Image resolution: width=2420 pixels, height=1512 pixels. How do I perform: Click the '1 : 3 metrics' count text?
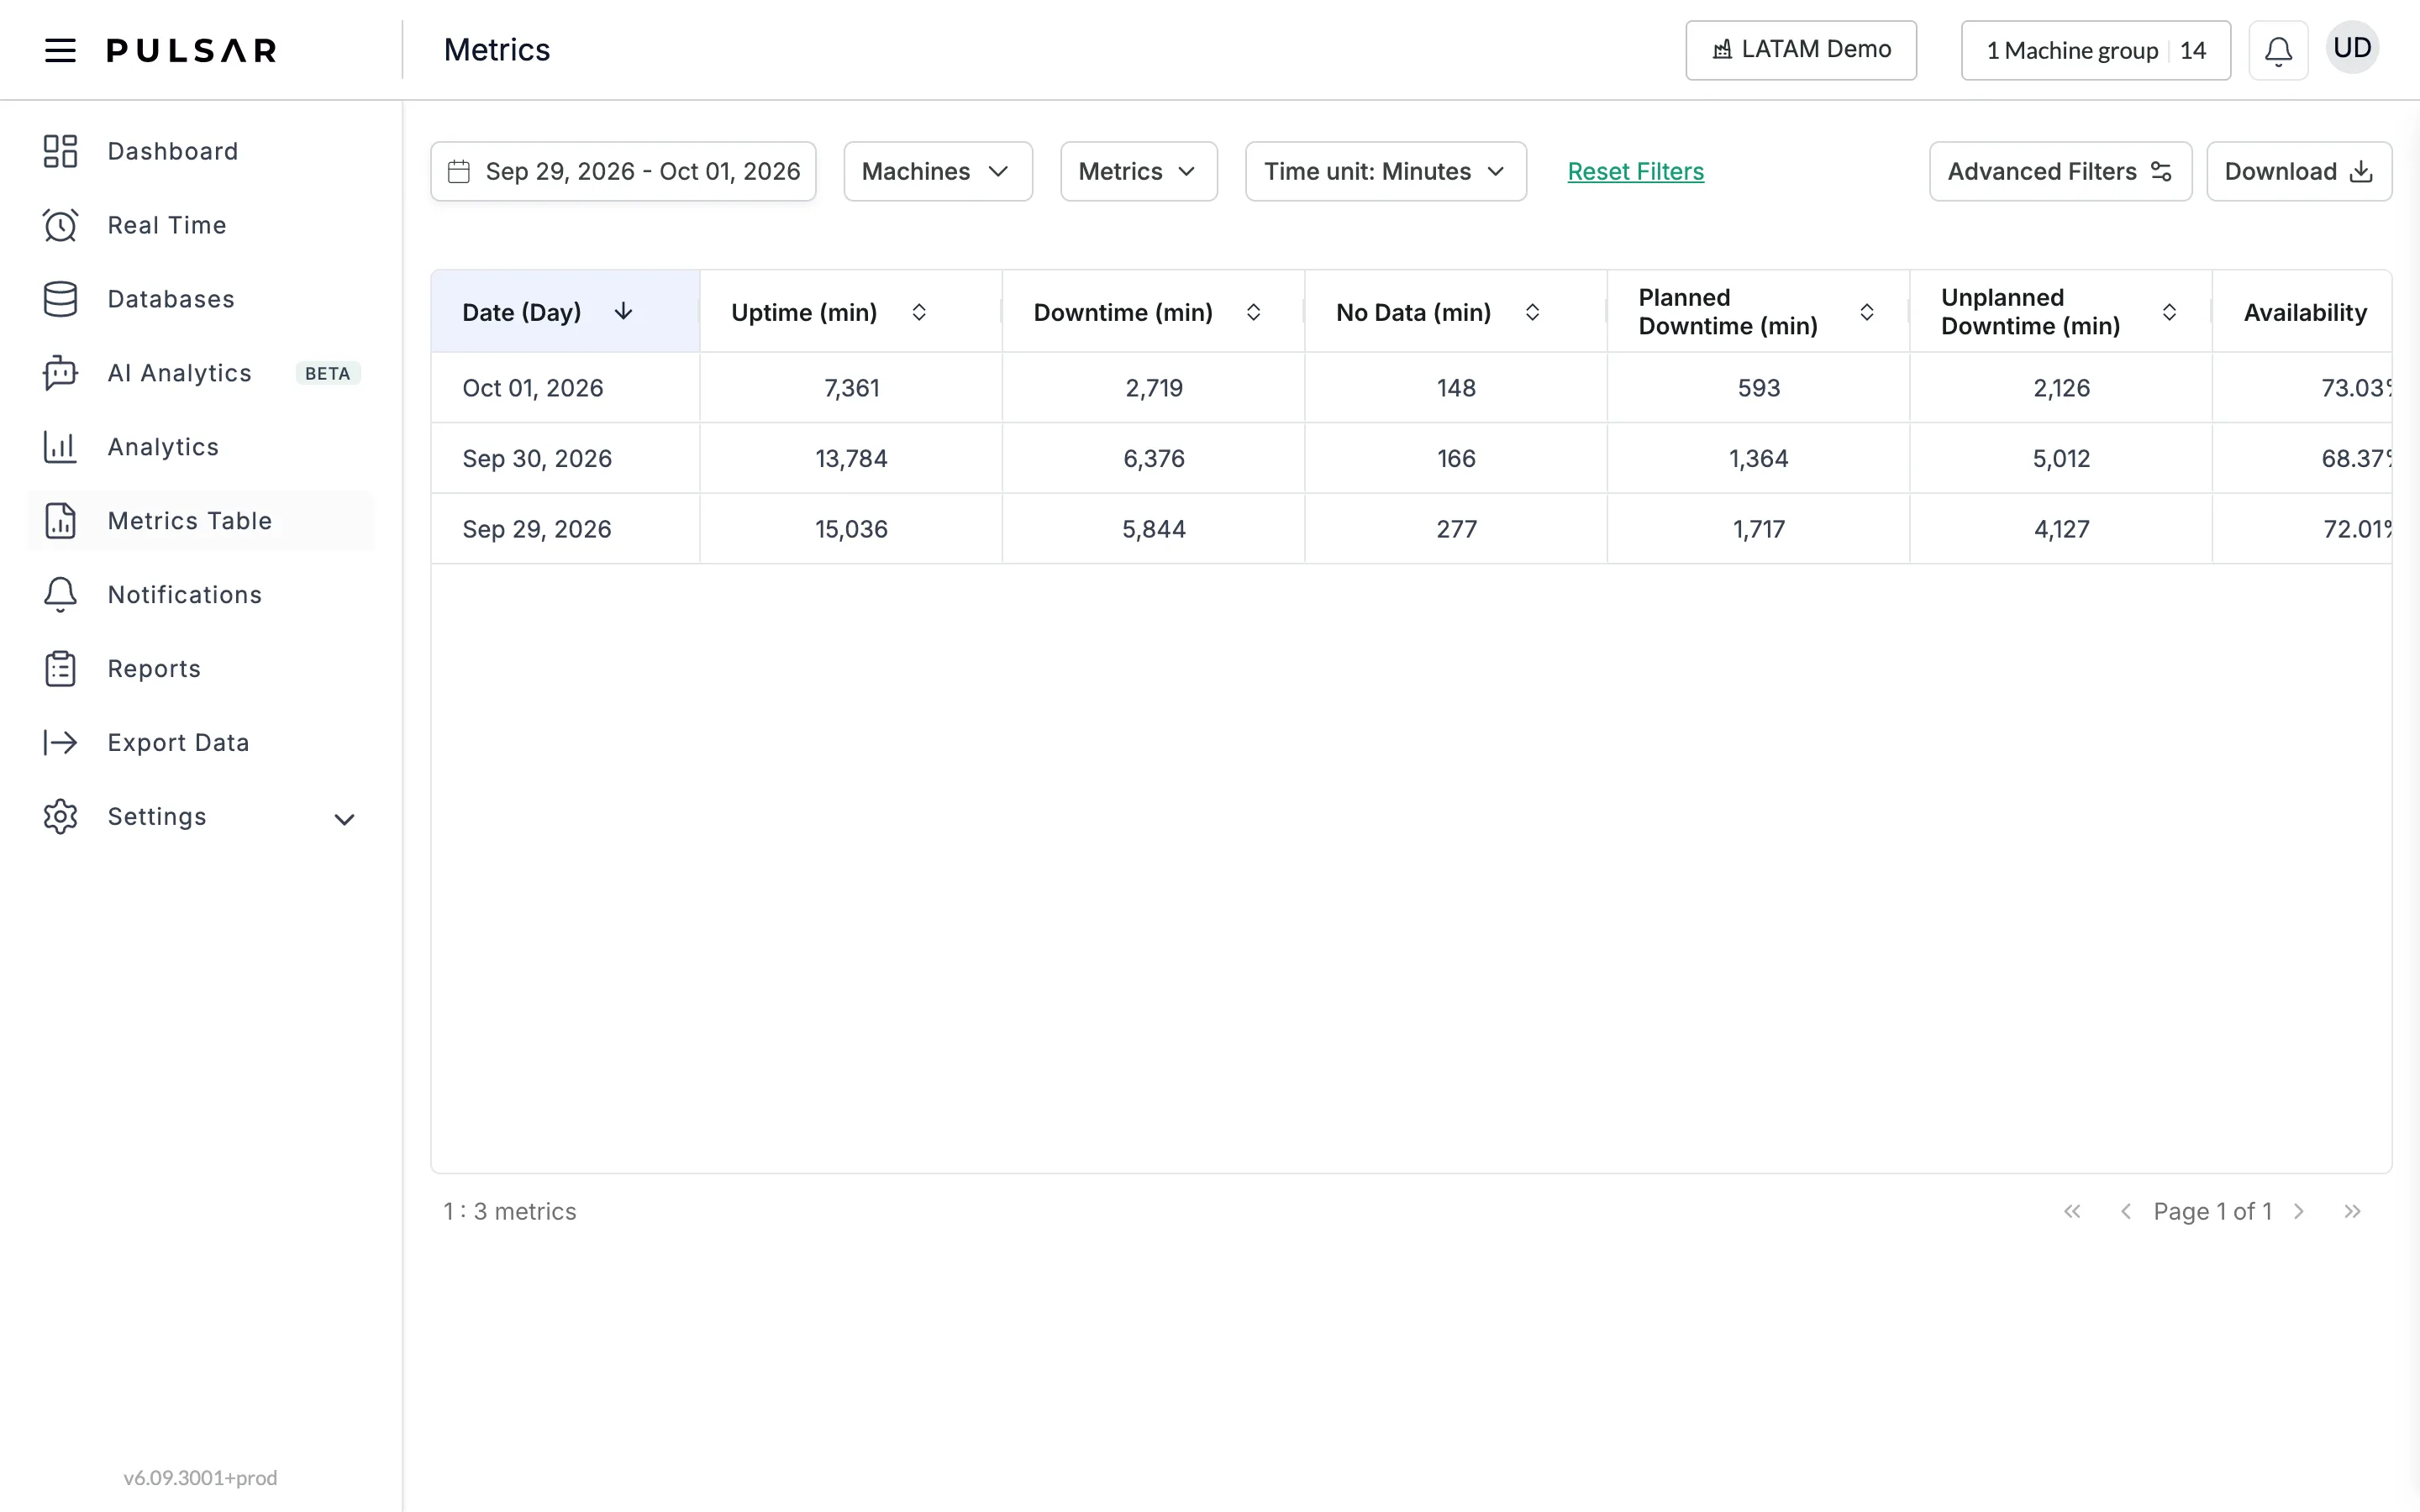(510, 1211)
